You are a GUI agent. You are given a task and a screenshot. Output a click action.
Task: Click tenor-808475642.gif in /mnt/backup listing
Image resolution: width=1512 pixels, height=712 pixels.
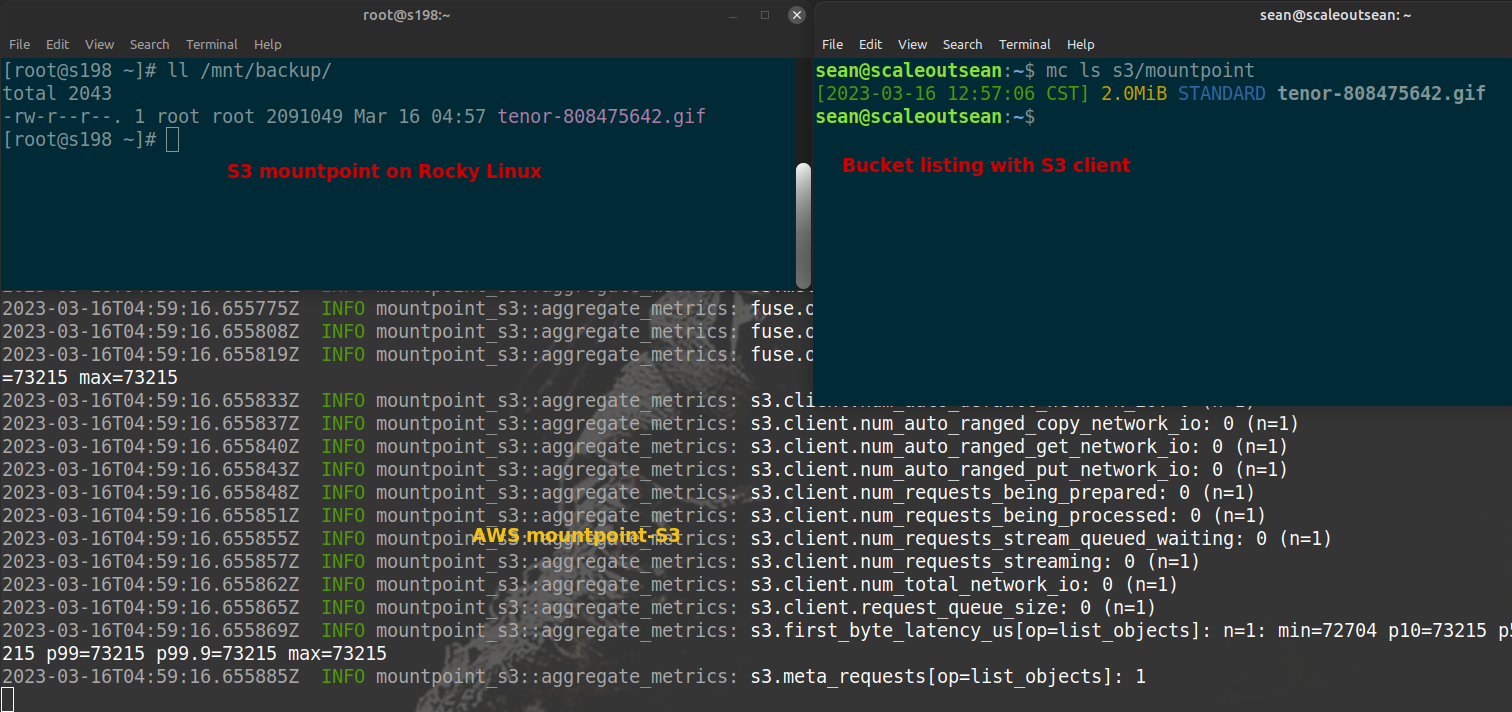[x=602, y=116]
